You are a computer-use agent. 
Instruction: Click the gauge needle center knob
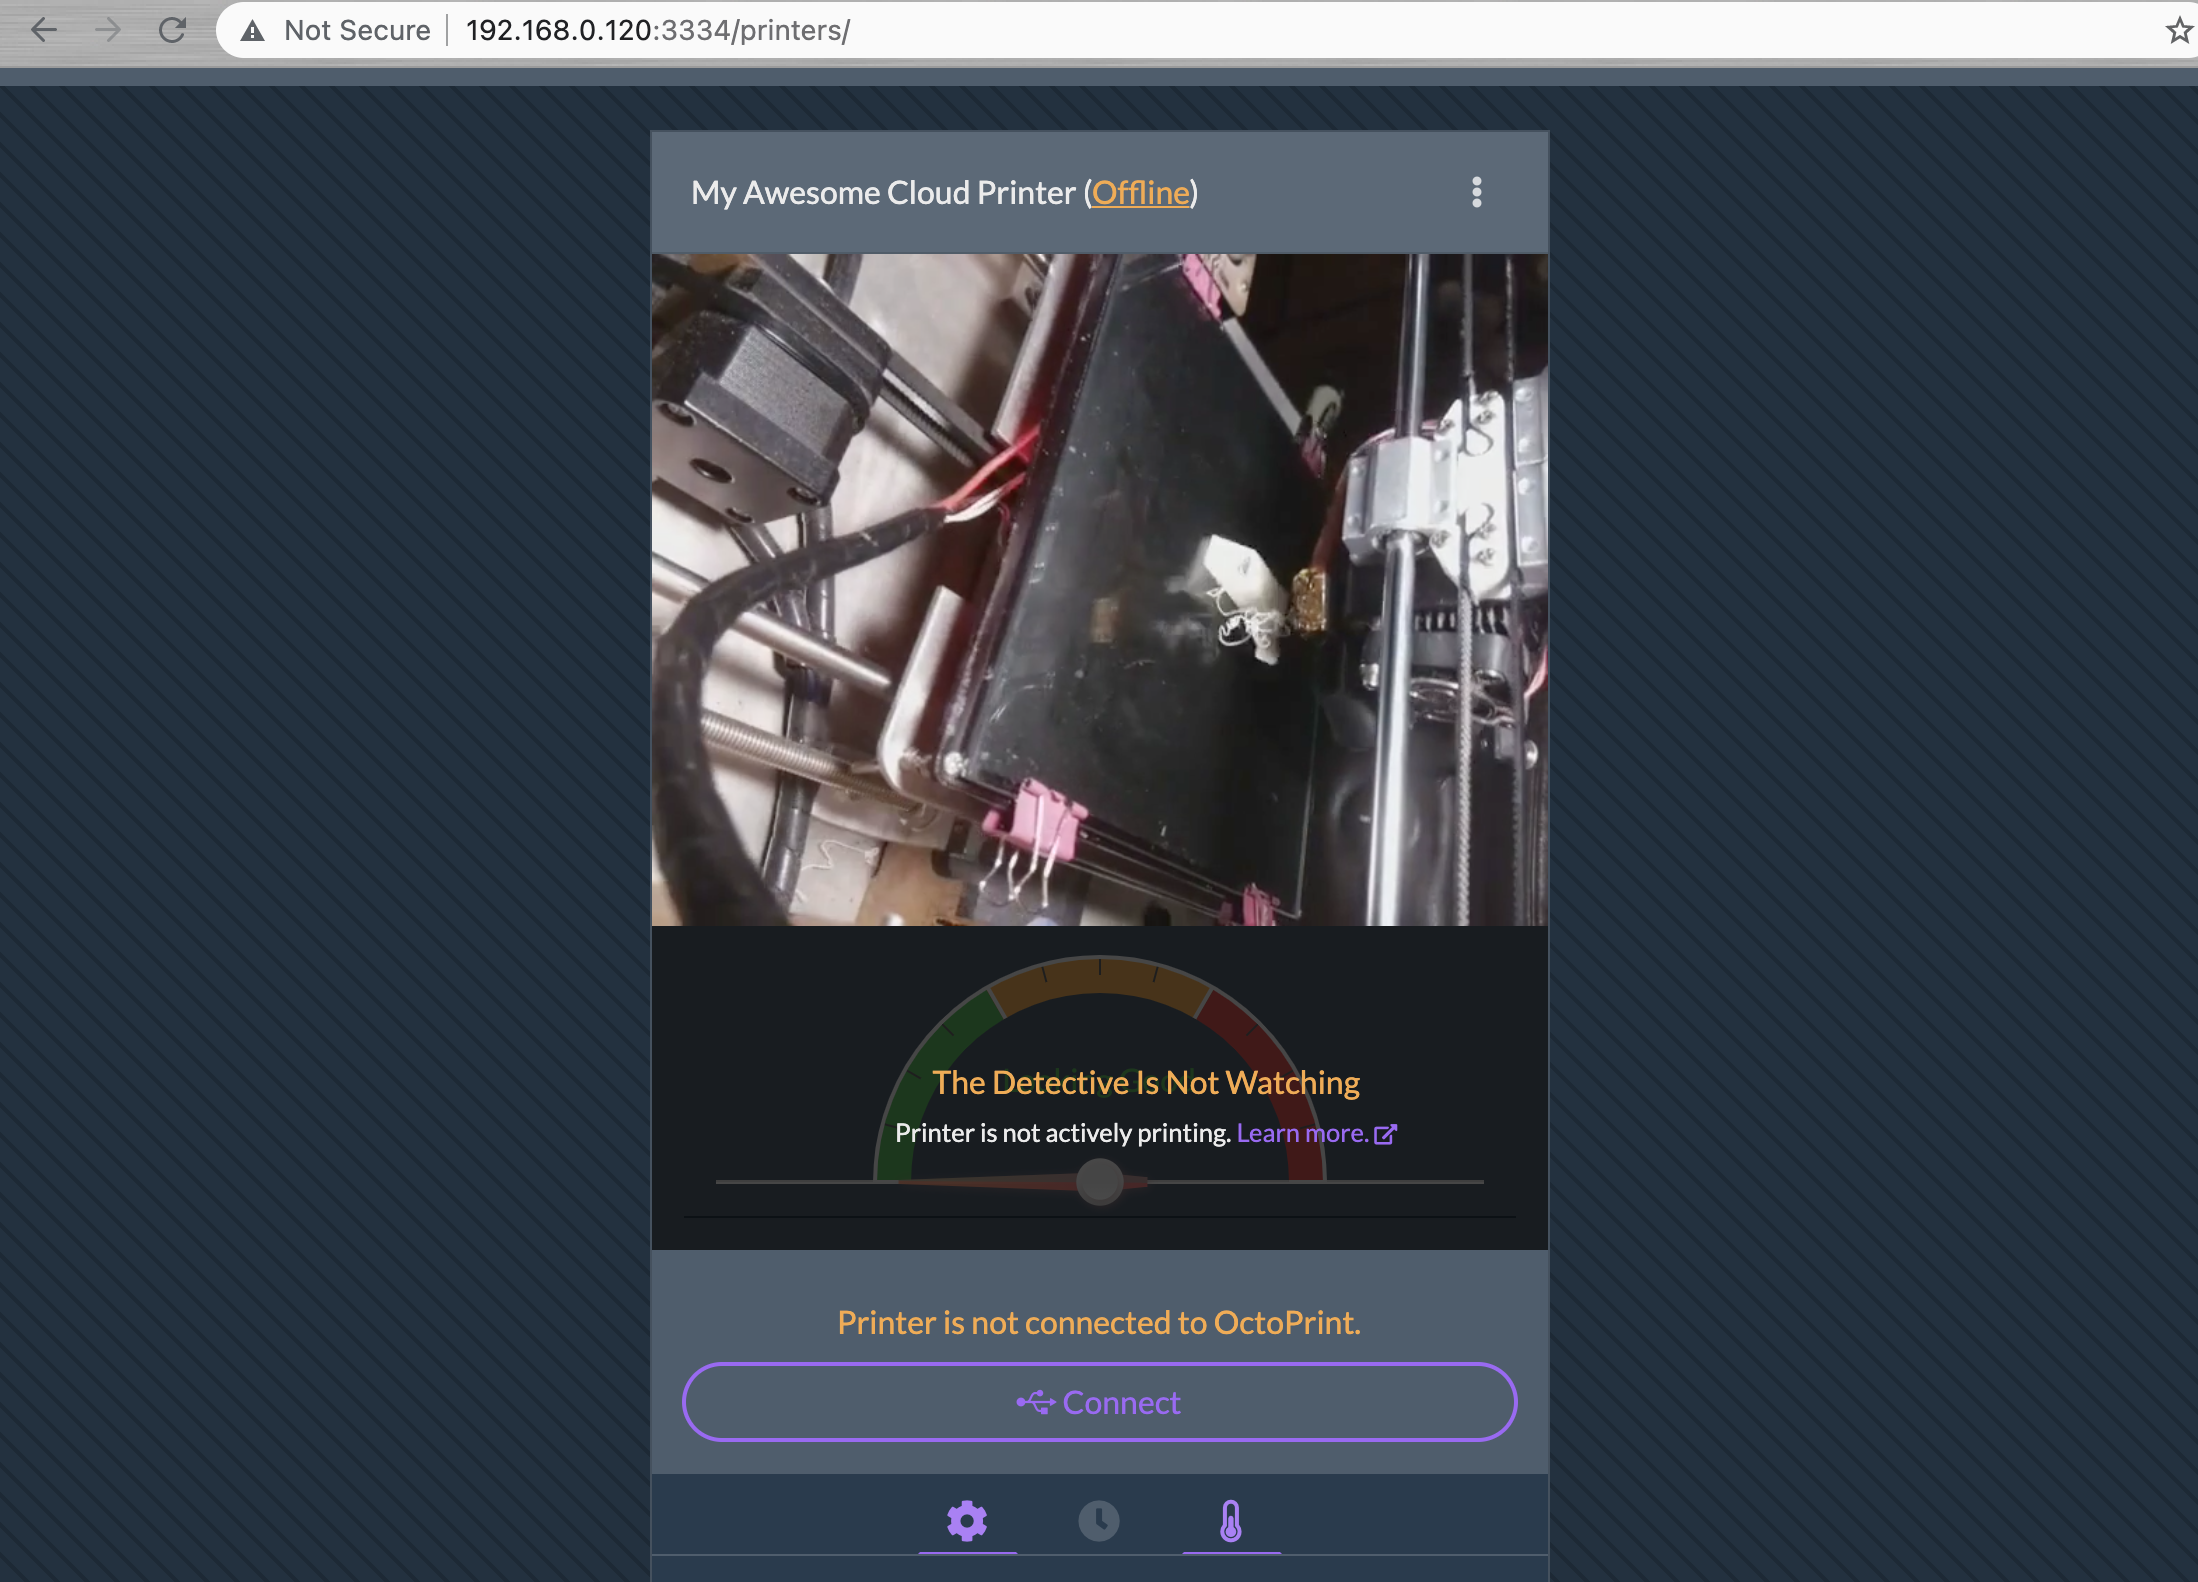point(1099,1181)
